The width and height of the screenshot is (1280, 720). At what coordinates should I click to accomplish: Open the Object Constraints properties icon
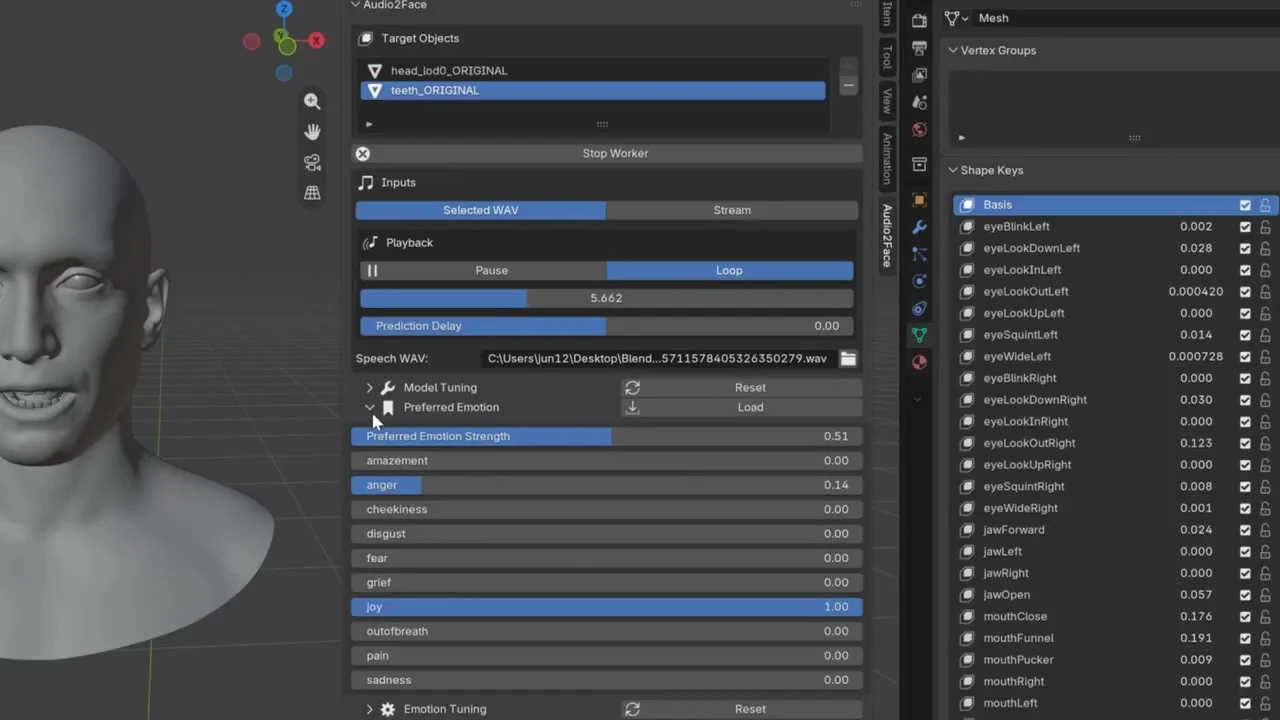click(920, 308)
